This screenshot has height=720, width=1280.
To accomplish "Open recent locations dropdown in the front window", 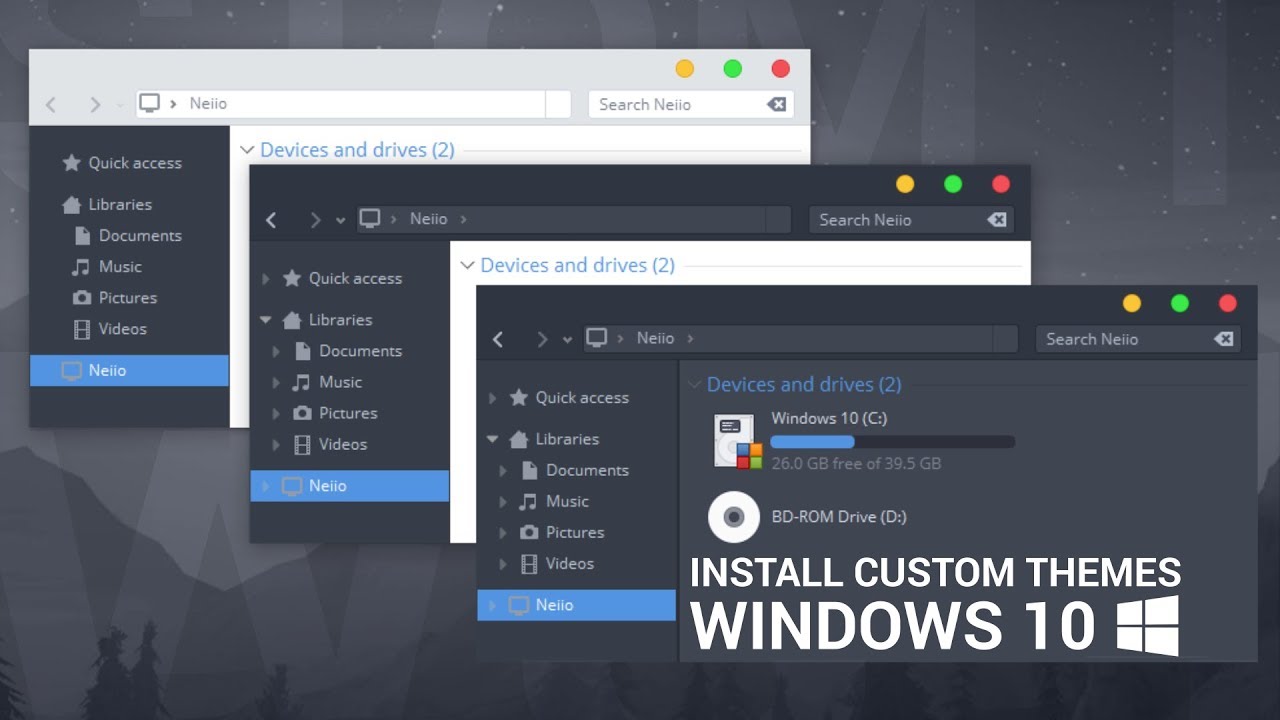I will point(567,340).
